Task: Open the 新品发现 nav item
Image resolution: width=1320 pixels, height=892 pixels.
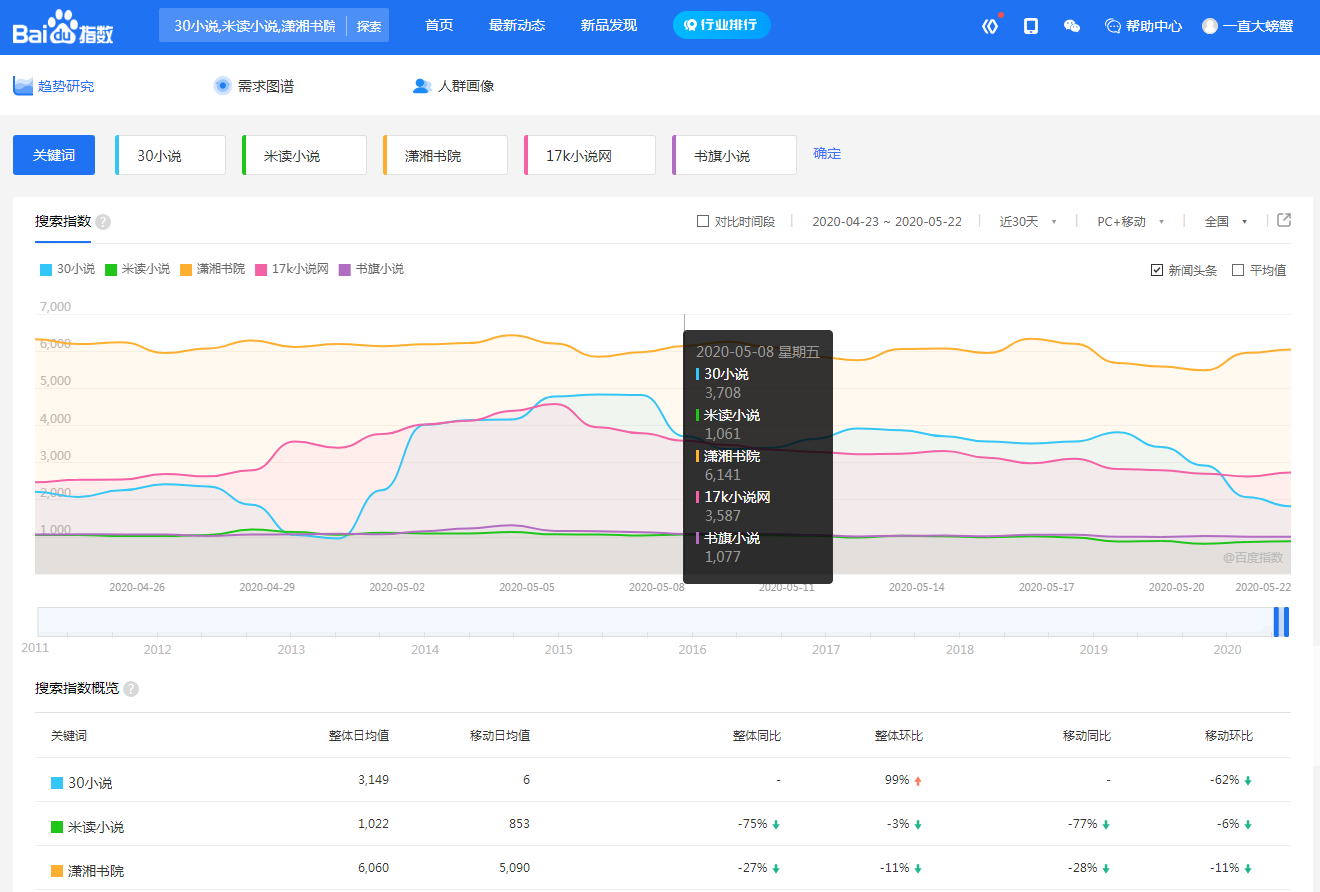Action: 609,25
